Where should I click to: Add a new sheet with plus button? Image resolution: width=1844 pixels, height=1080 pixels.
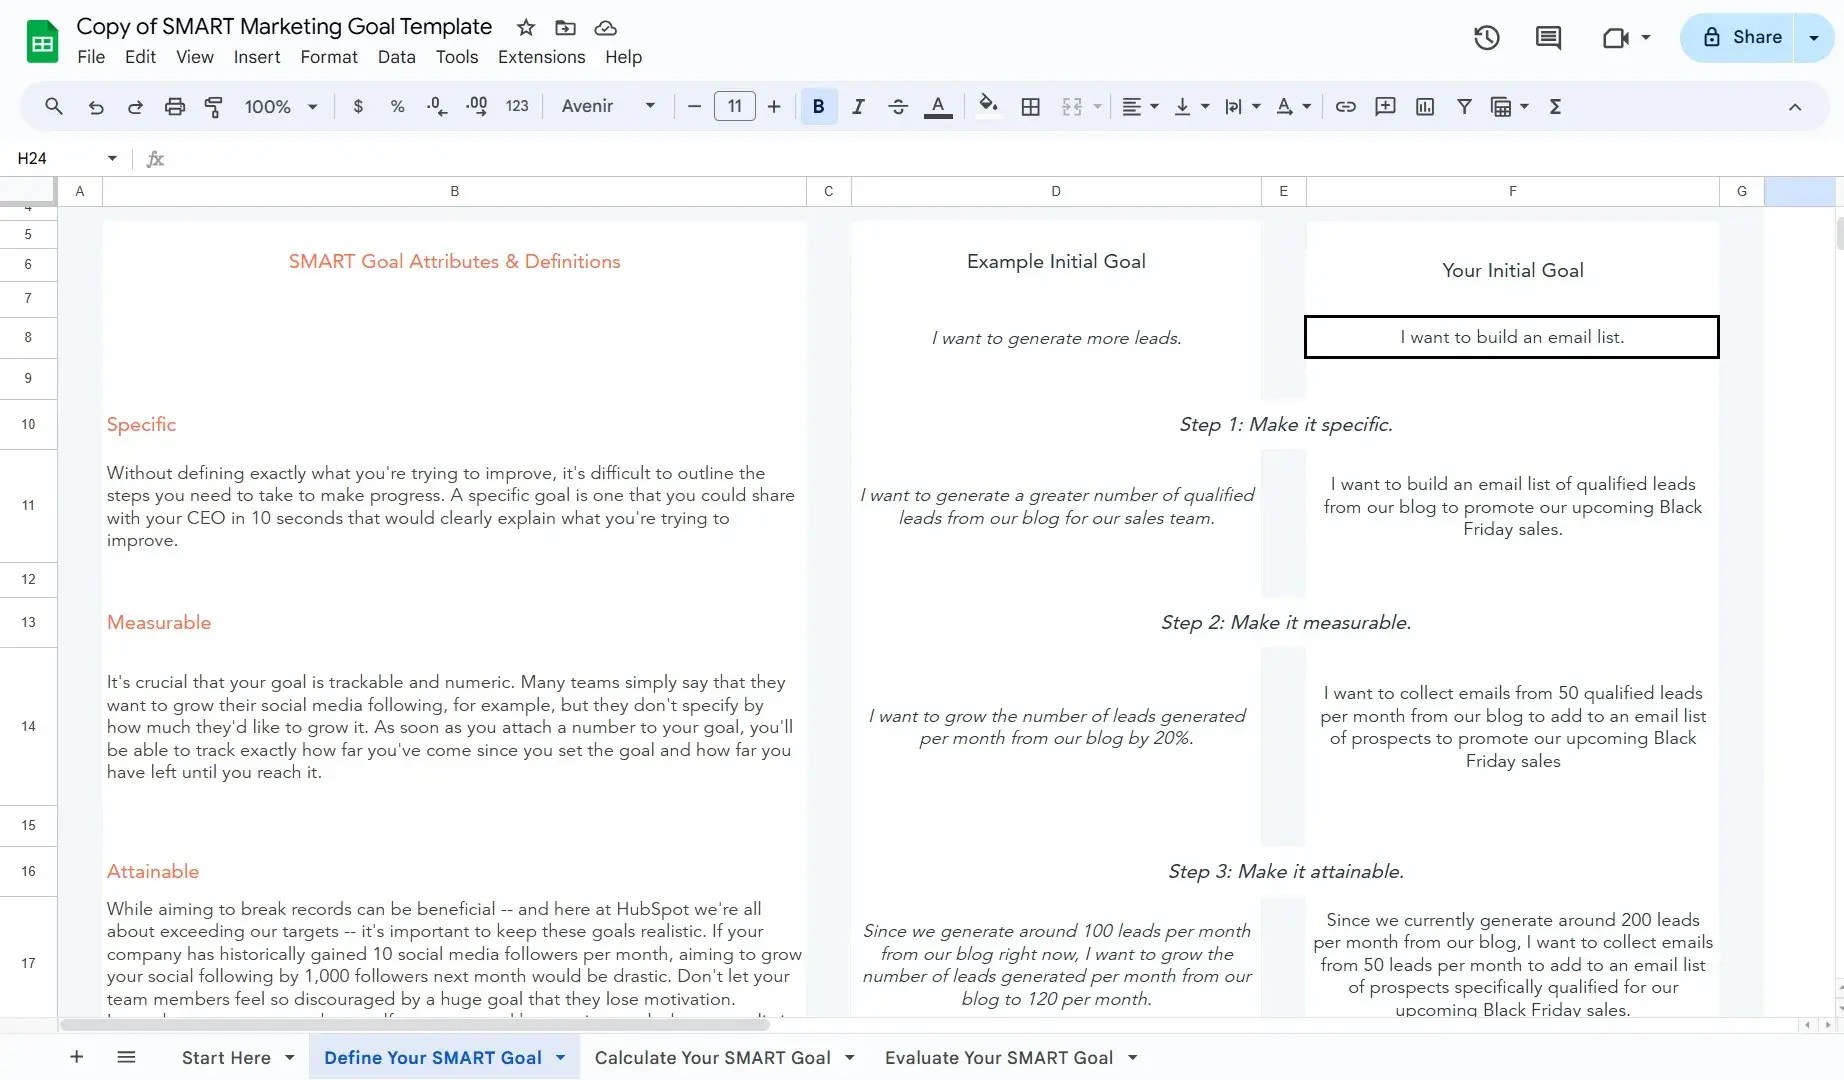[x=76, y=1057]
